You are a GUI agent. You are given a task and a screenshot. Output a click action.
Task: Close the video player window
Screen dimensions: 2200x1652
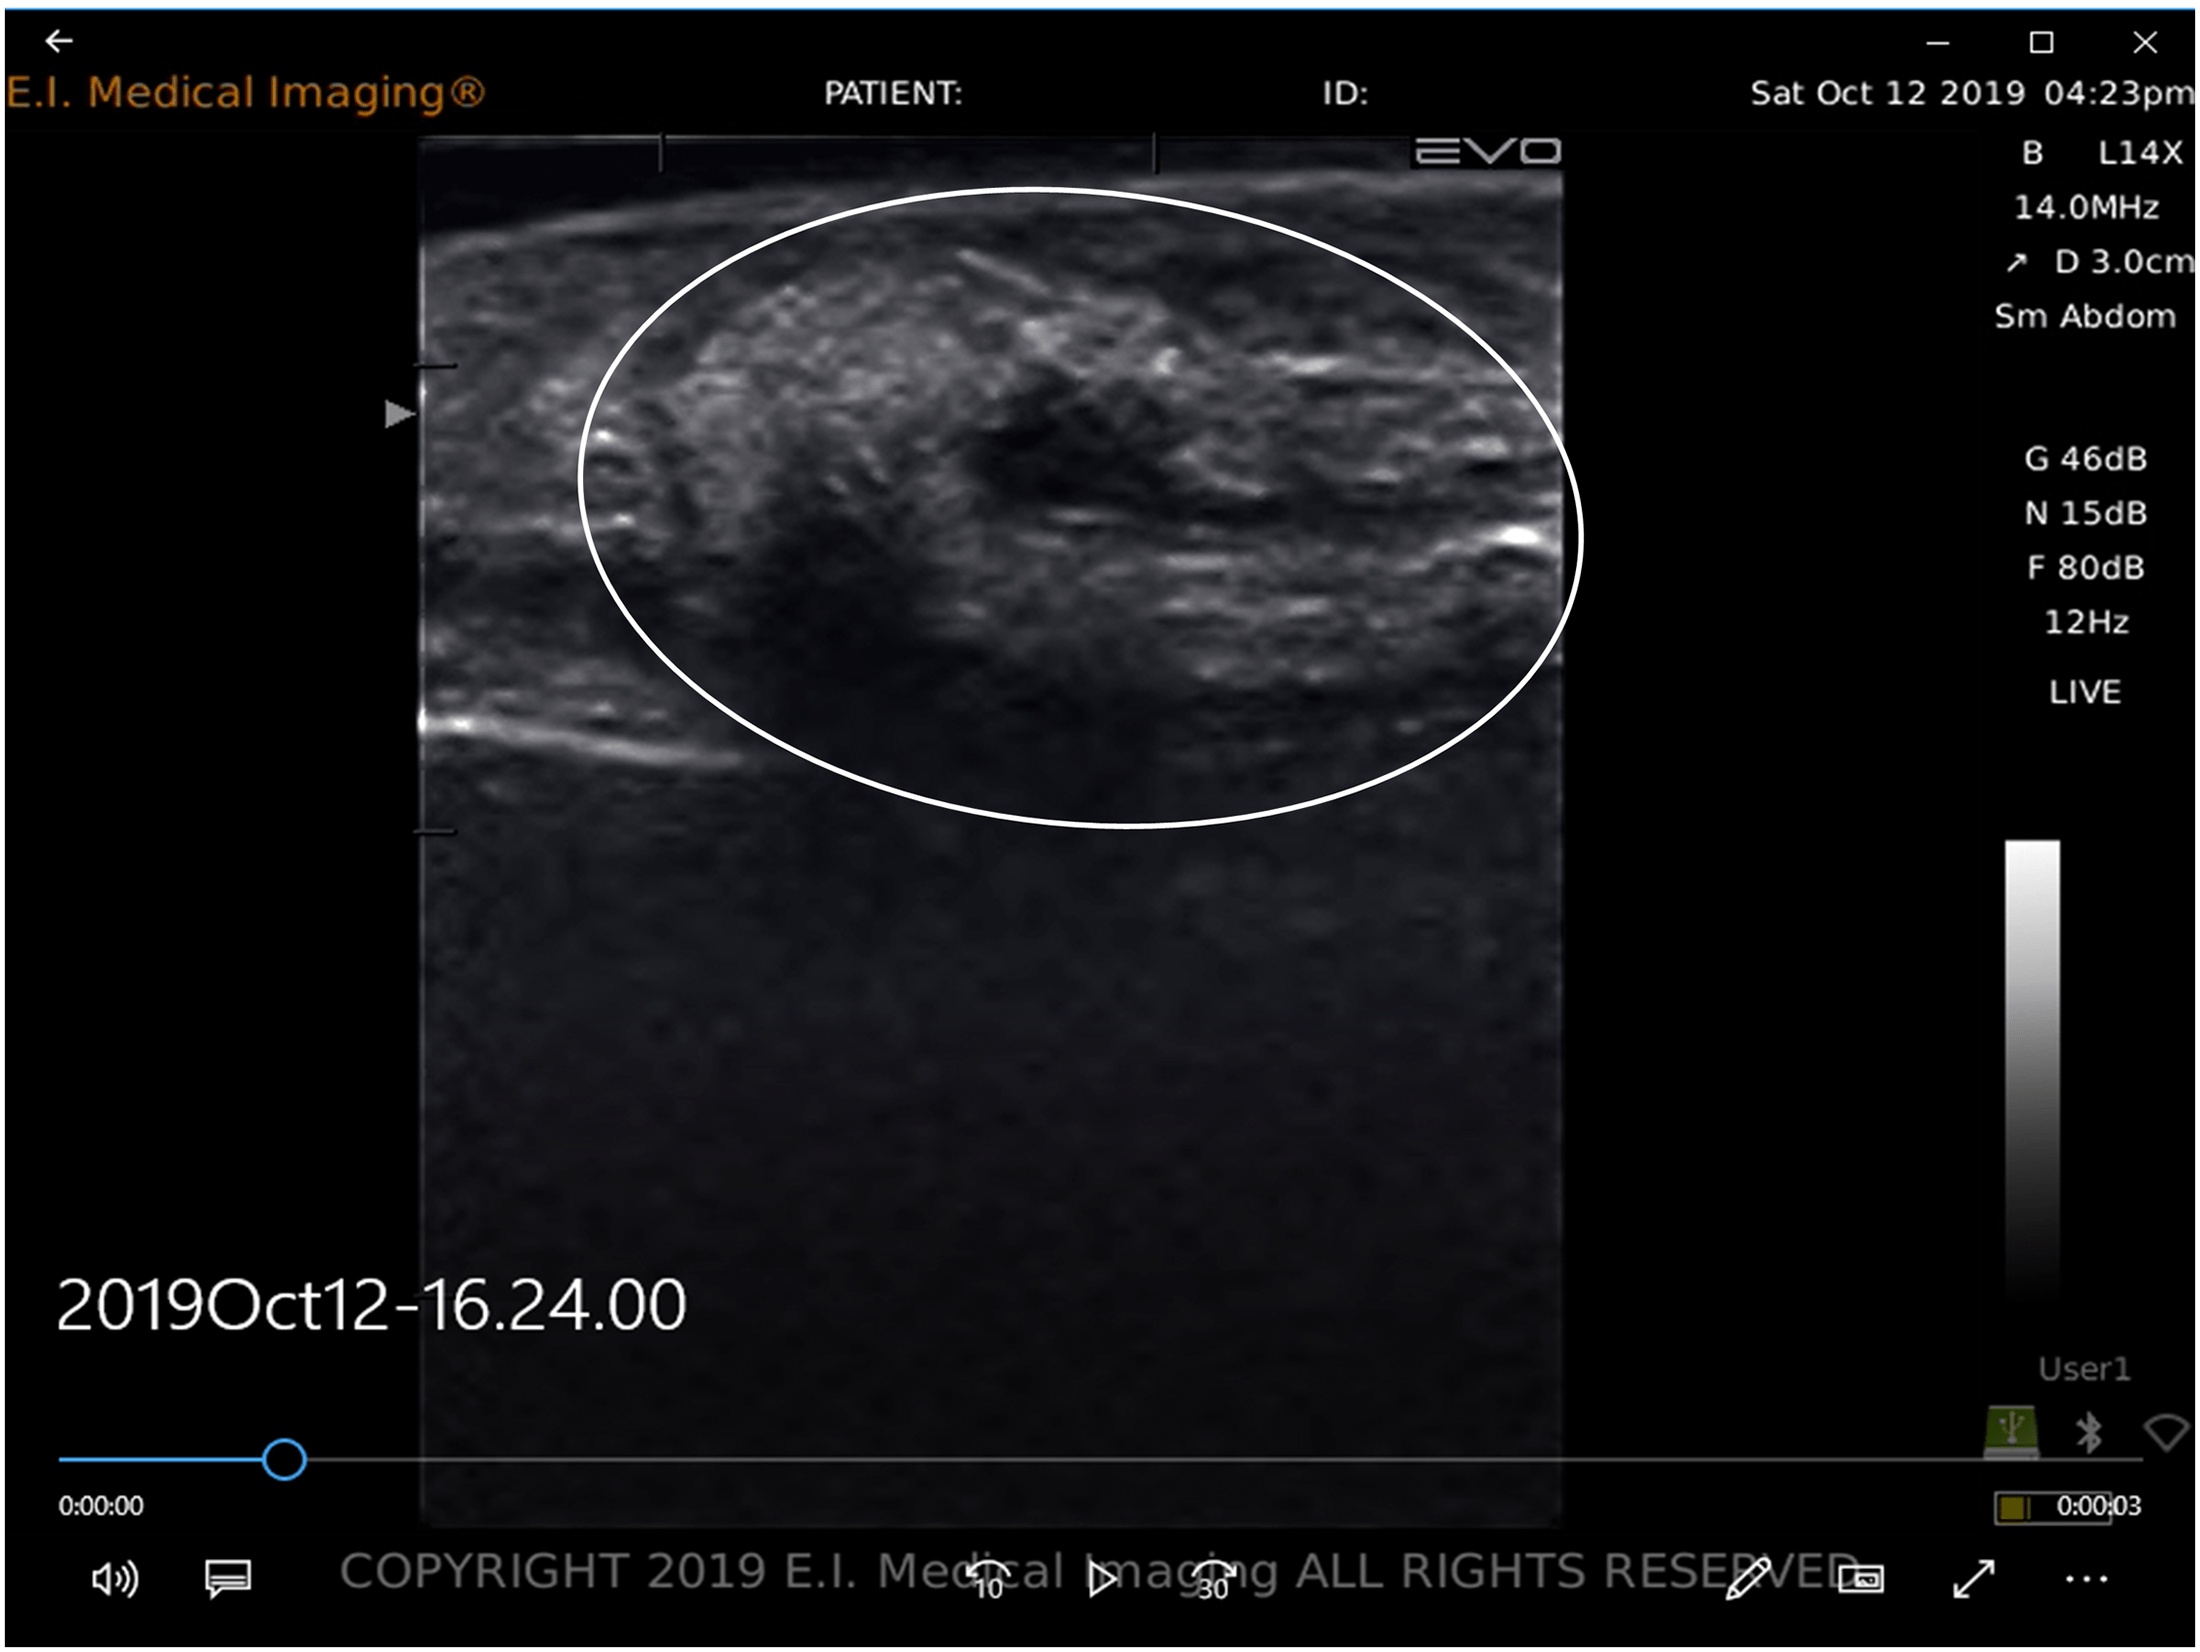(2145, 42)
